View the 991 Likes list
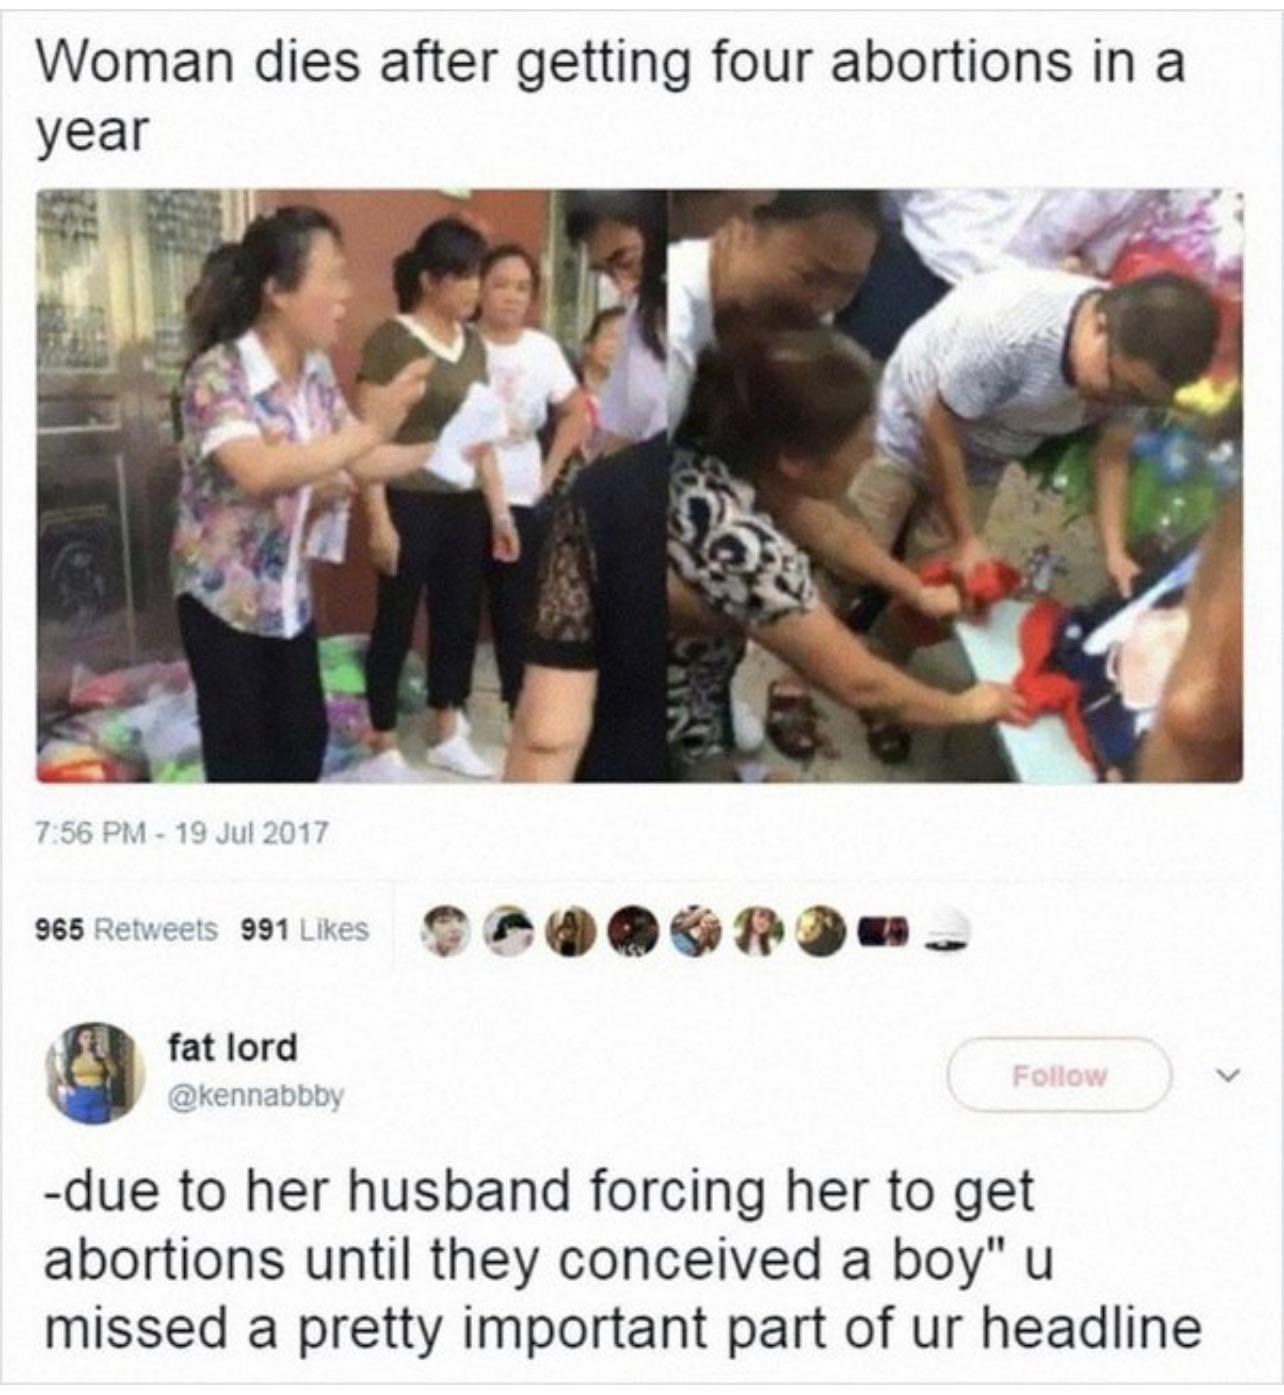The height and width of the screenshot is (1395, 1284). (305, 930)
